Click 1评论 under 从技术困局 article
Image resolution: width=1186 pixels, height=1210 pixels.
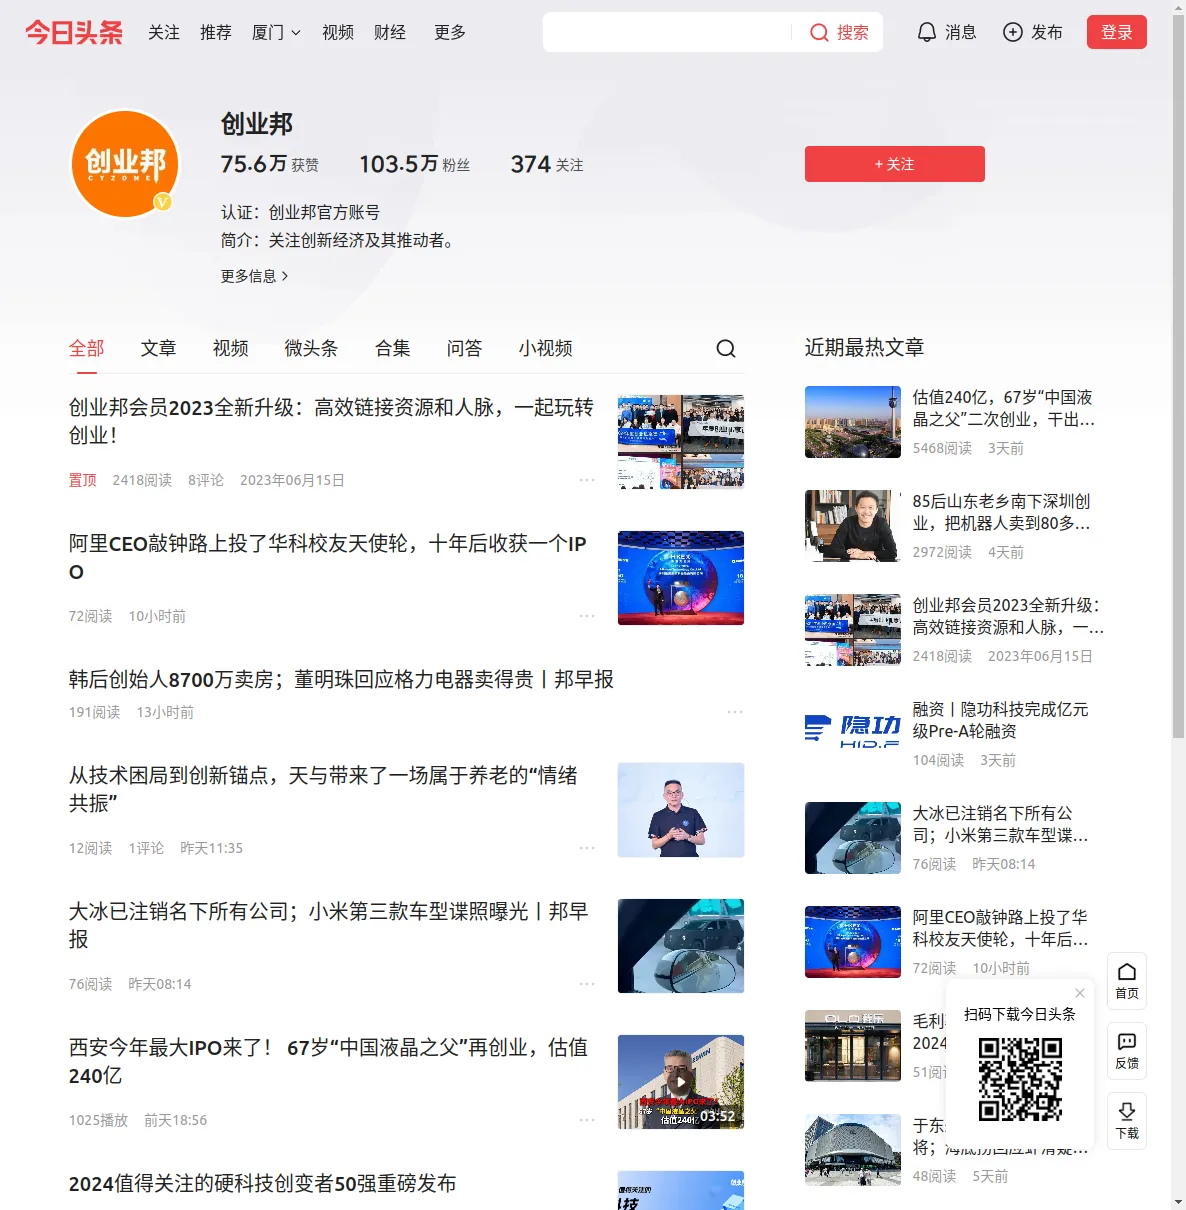click(x=146, y=848)
